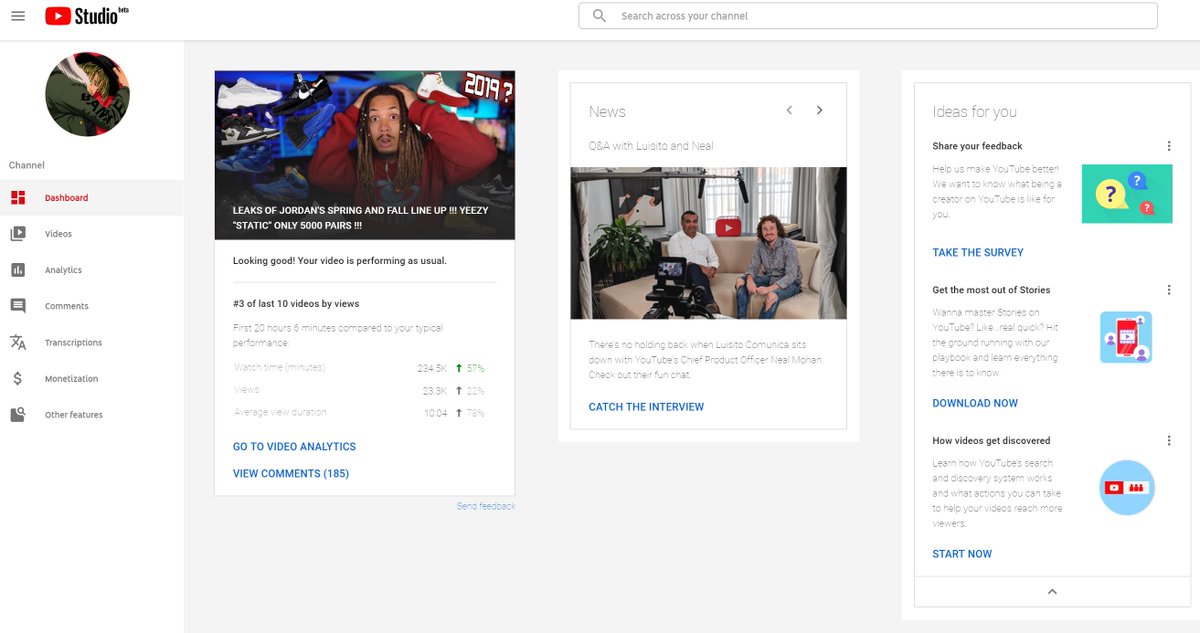Click the Analytics bar chart icon

18,270
